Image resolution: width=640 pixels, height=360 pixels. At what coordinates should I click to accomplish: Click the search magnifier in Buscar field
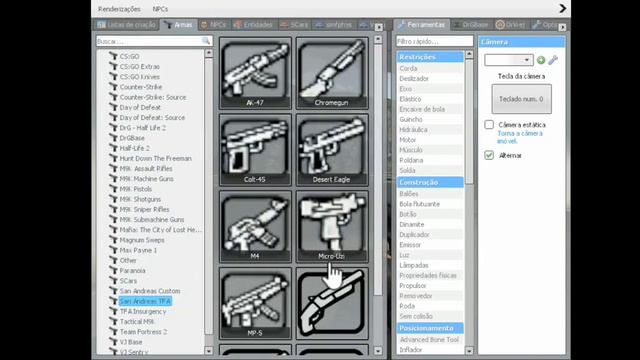point(206,41)
